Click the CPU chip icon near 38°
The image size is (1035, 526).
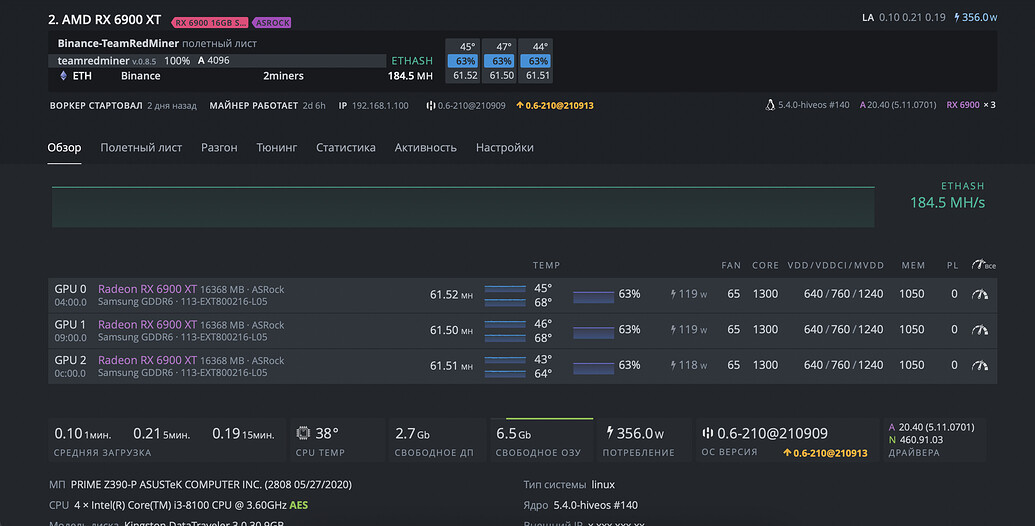(x=303, y=433)
